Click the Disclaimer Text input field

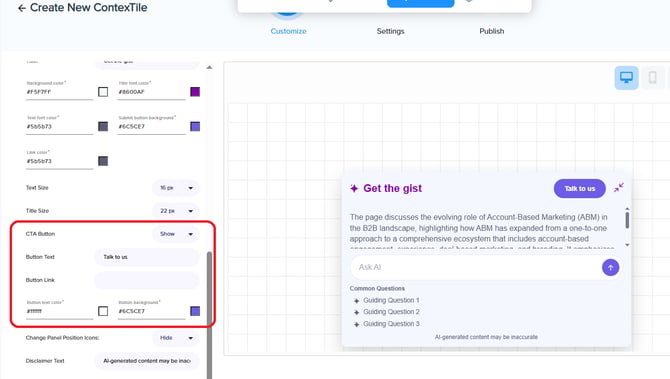[x=147, y=361]
